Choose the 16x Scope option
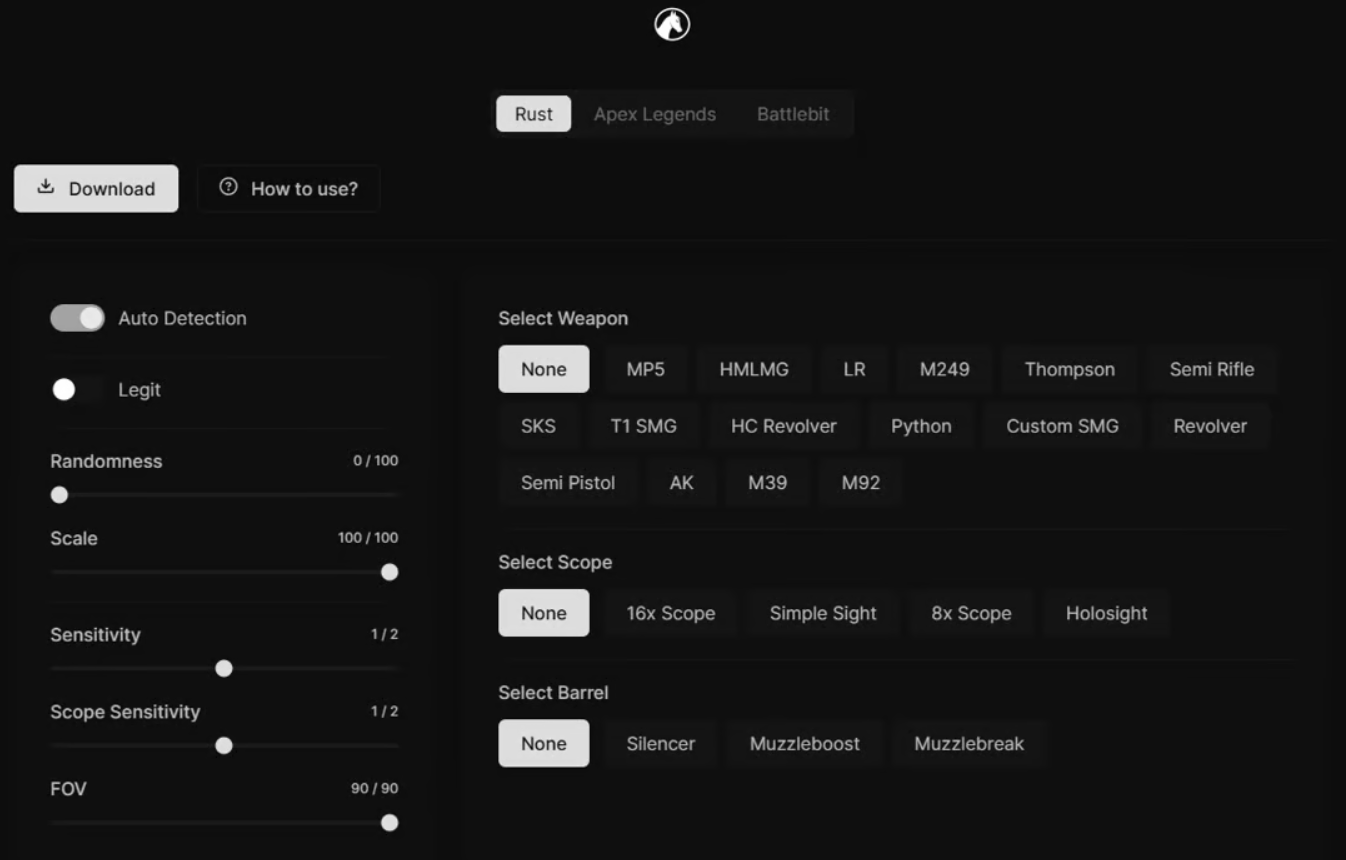This screenshot has height=860, width=1346. (671, 613)
